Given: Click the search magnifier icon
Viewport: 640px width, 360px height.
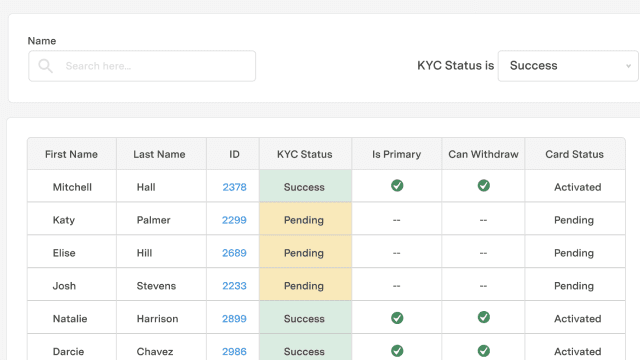Looking at the screenshot, I should [45, 66].
